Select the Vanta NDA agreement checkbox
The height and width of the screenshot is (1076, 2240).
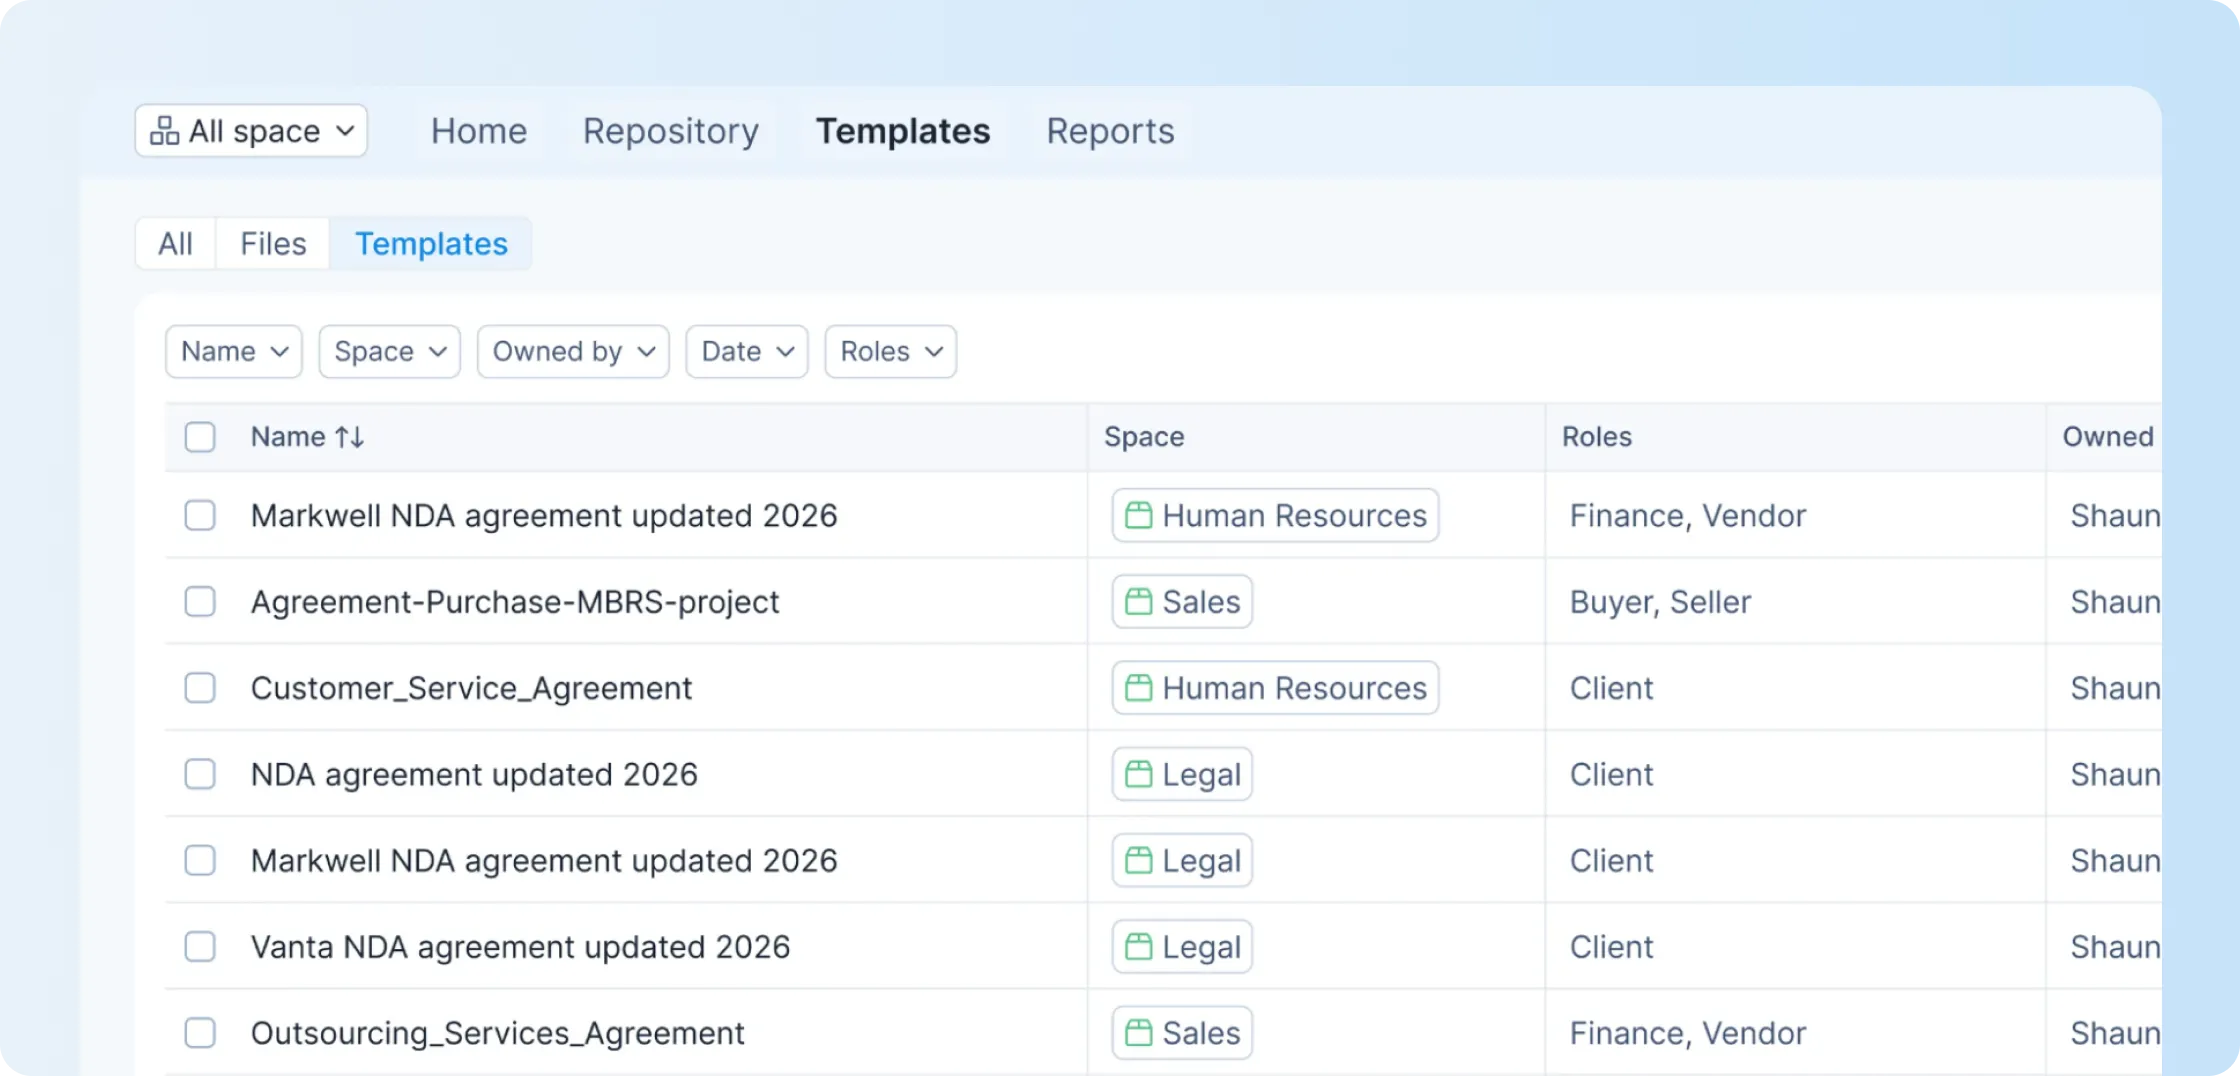click(200, 946)
